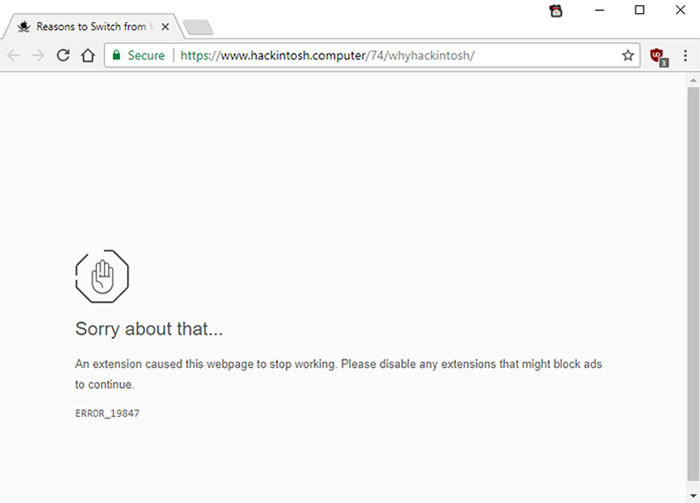Open the Chrome three-dot menu

point(685,56)
